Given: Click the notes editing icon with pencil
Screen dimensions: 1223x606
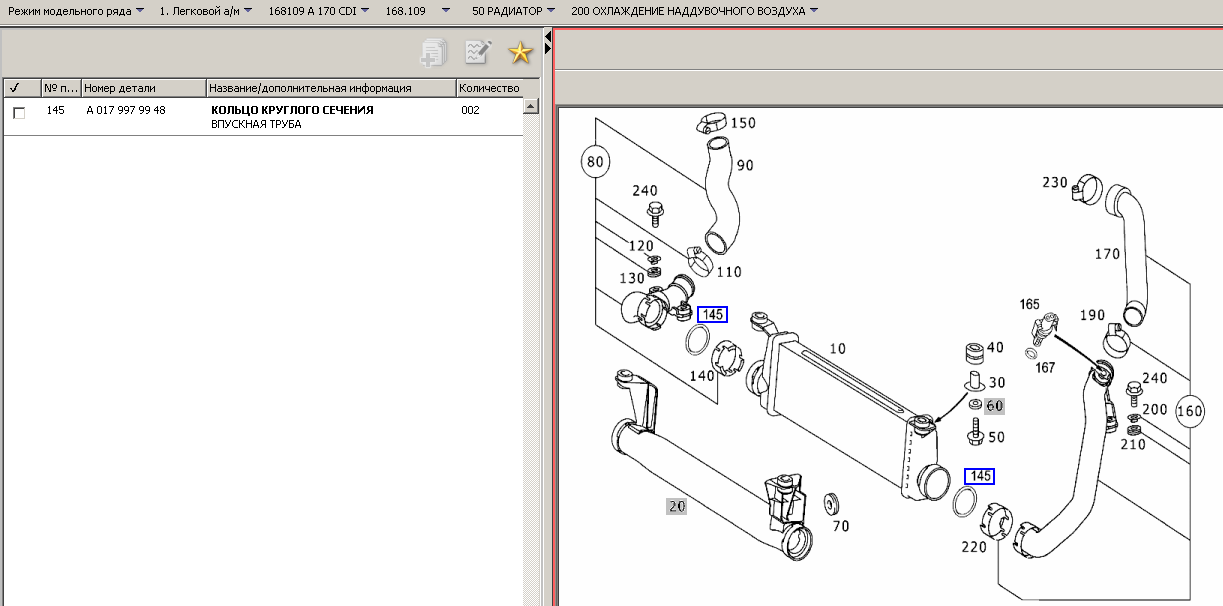Looking at the screenshot, I should 478,53.
